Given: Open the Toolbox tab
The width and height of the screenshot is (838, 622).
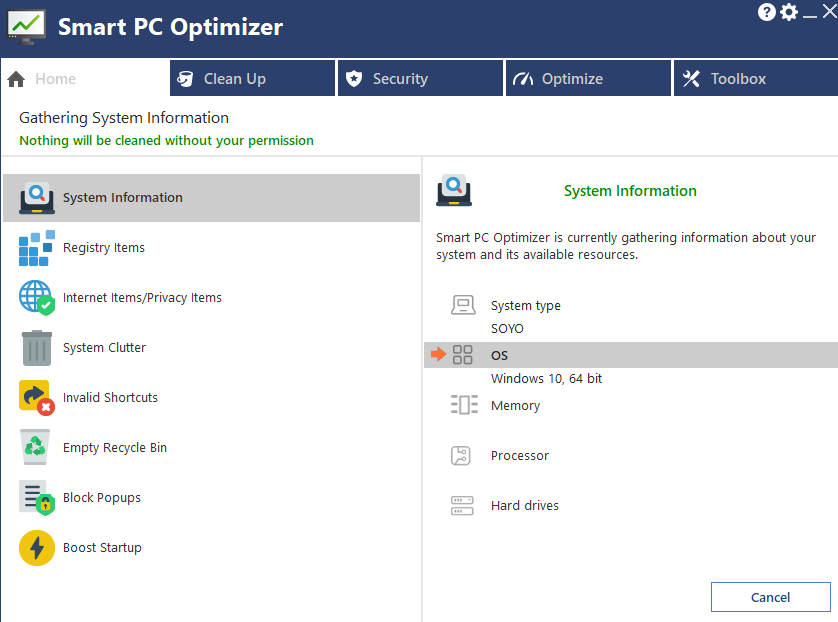Looking at the screenshot, I should point(756,79).
